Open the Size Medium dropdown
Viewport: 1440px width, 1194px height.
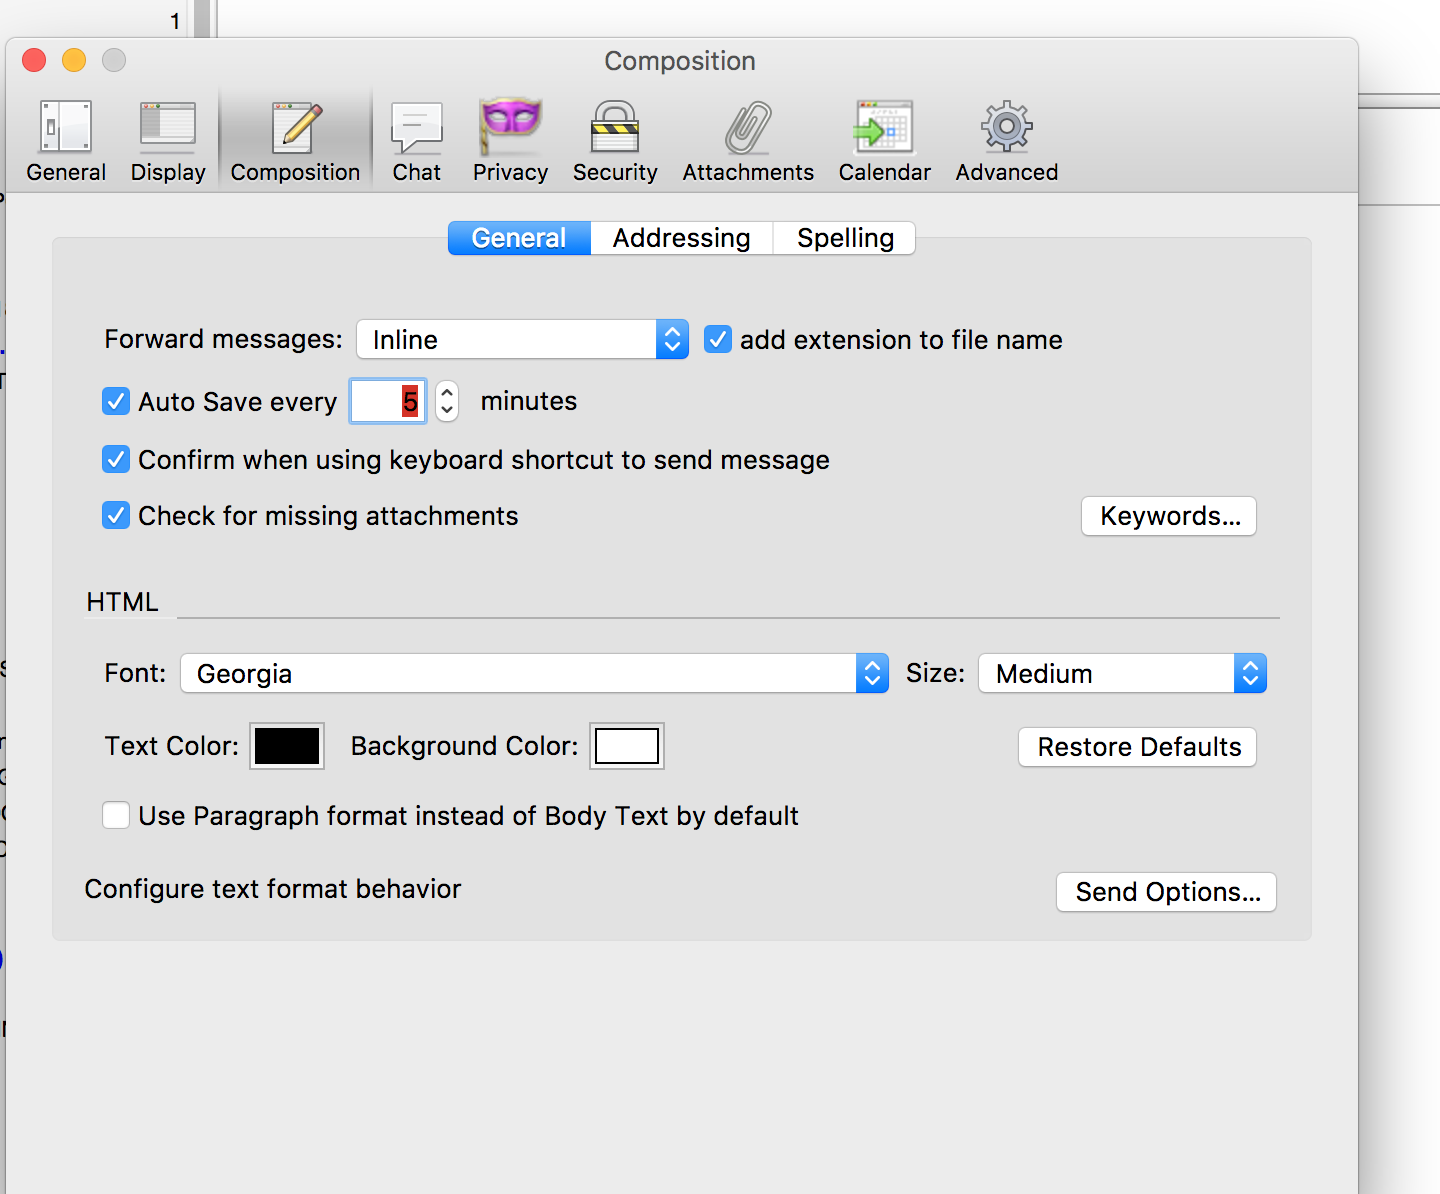(x=1122, y=673)
